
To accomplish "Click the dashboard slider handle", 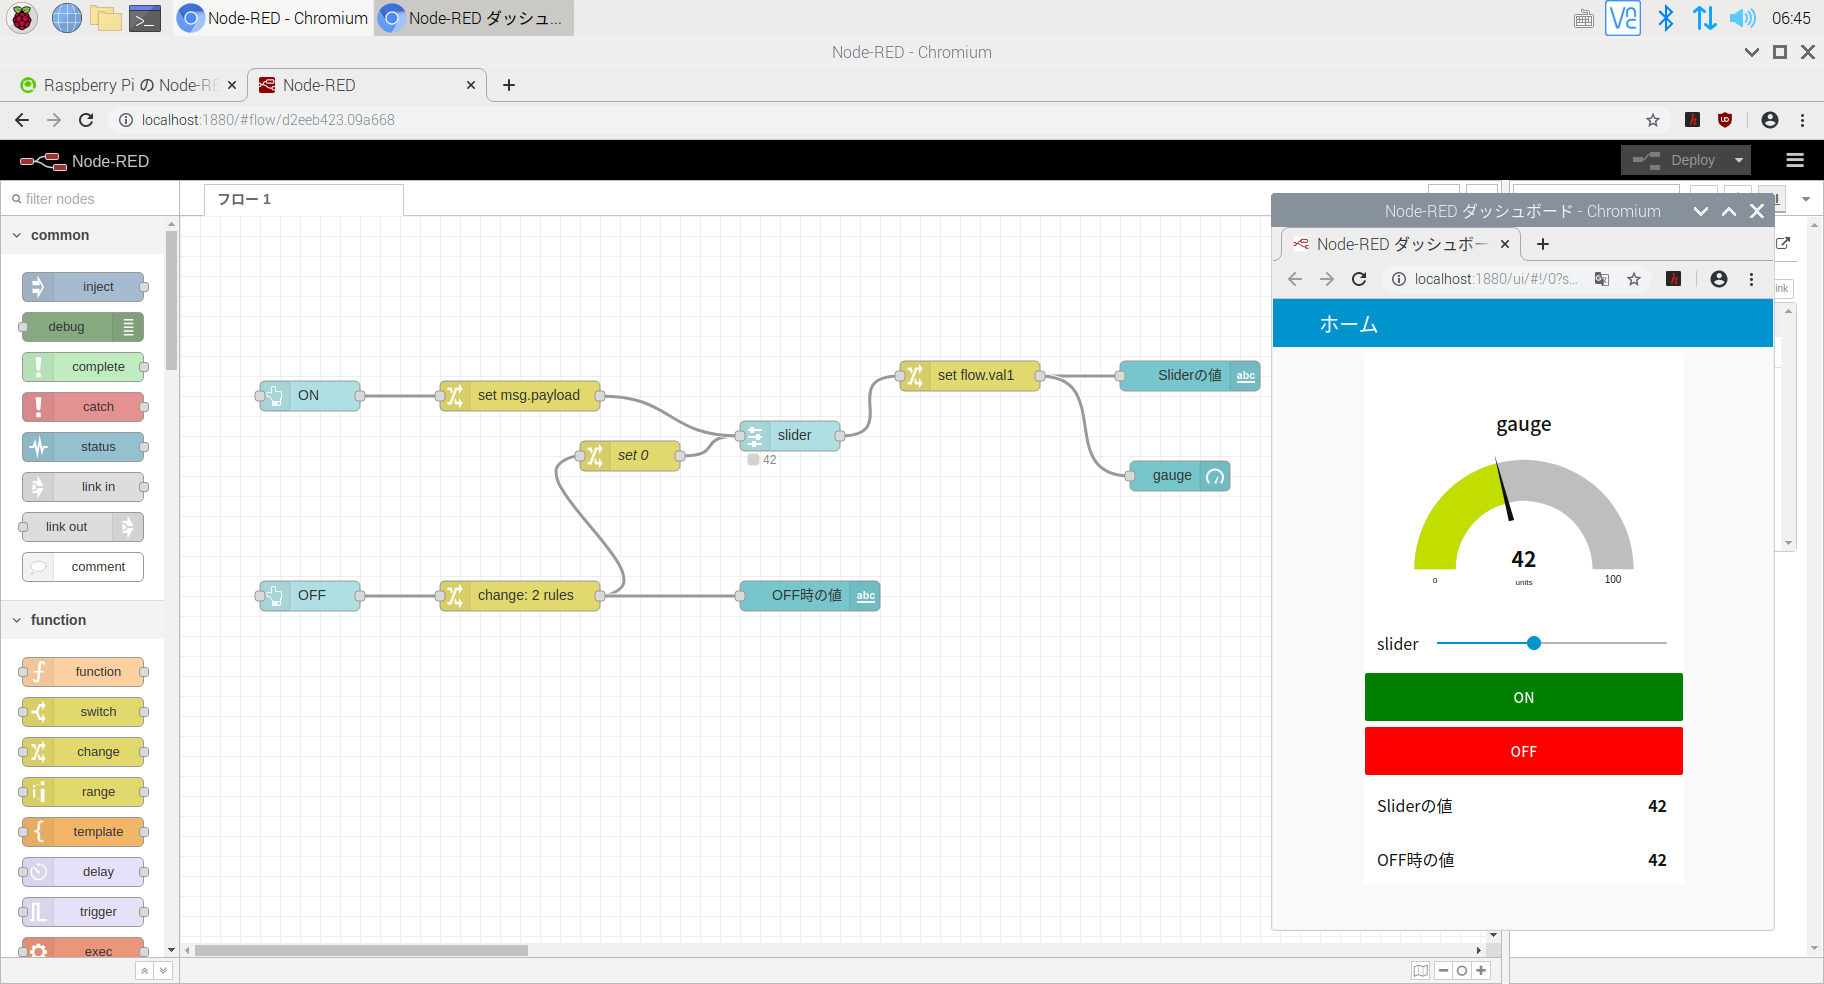I will pos(1534,643).
